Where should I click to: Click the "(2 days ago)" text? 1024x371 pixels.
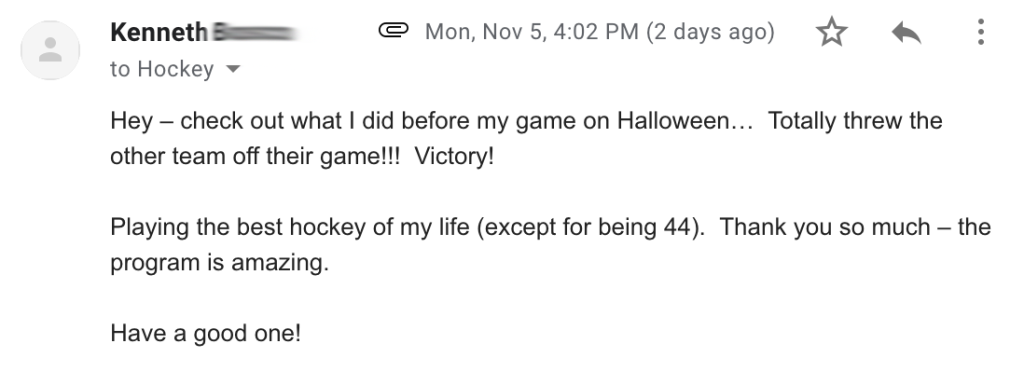coord(711,32)
